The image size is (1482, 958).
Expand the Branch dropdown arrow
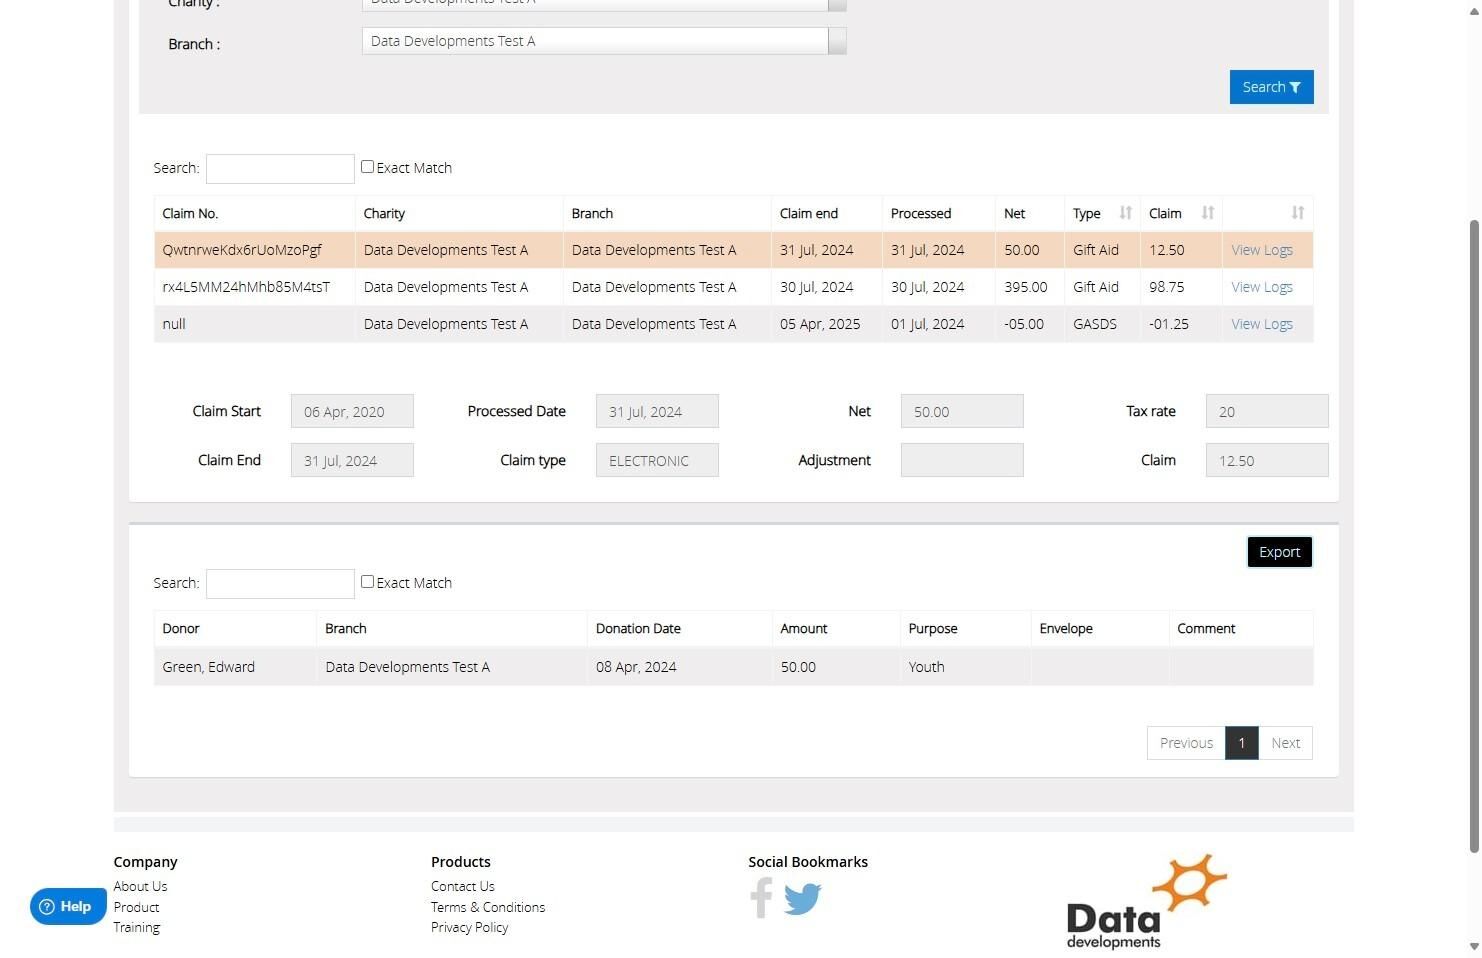(837, 41)
